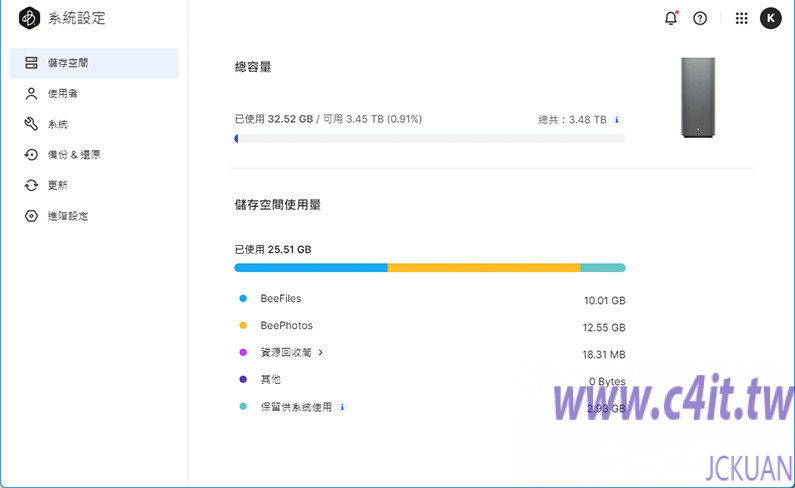Click the 12.55 GB value

pyautogui.click(x=604, y=327)
